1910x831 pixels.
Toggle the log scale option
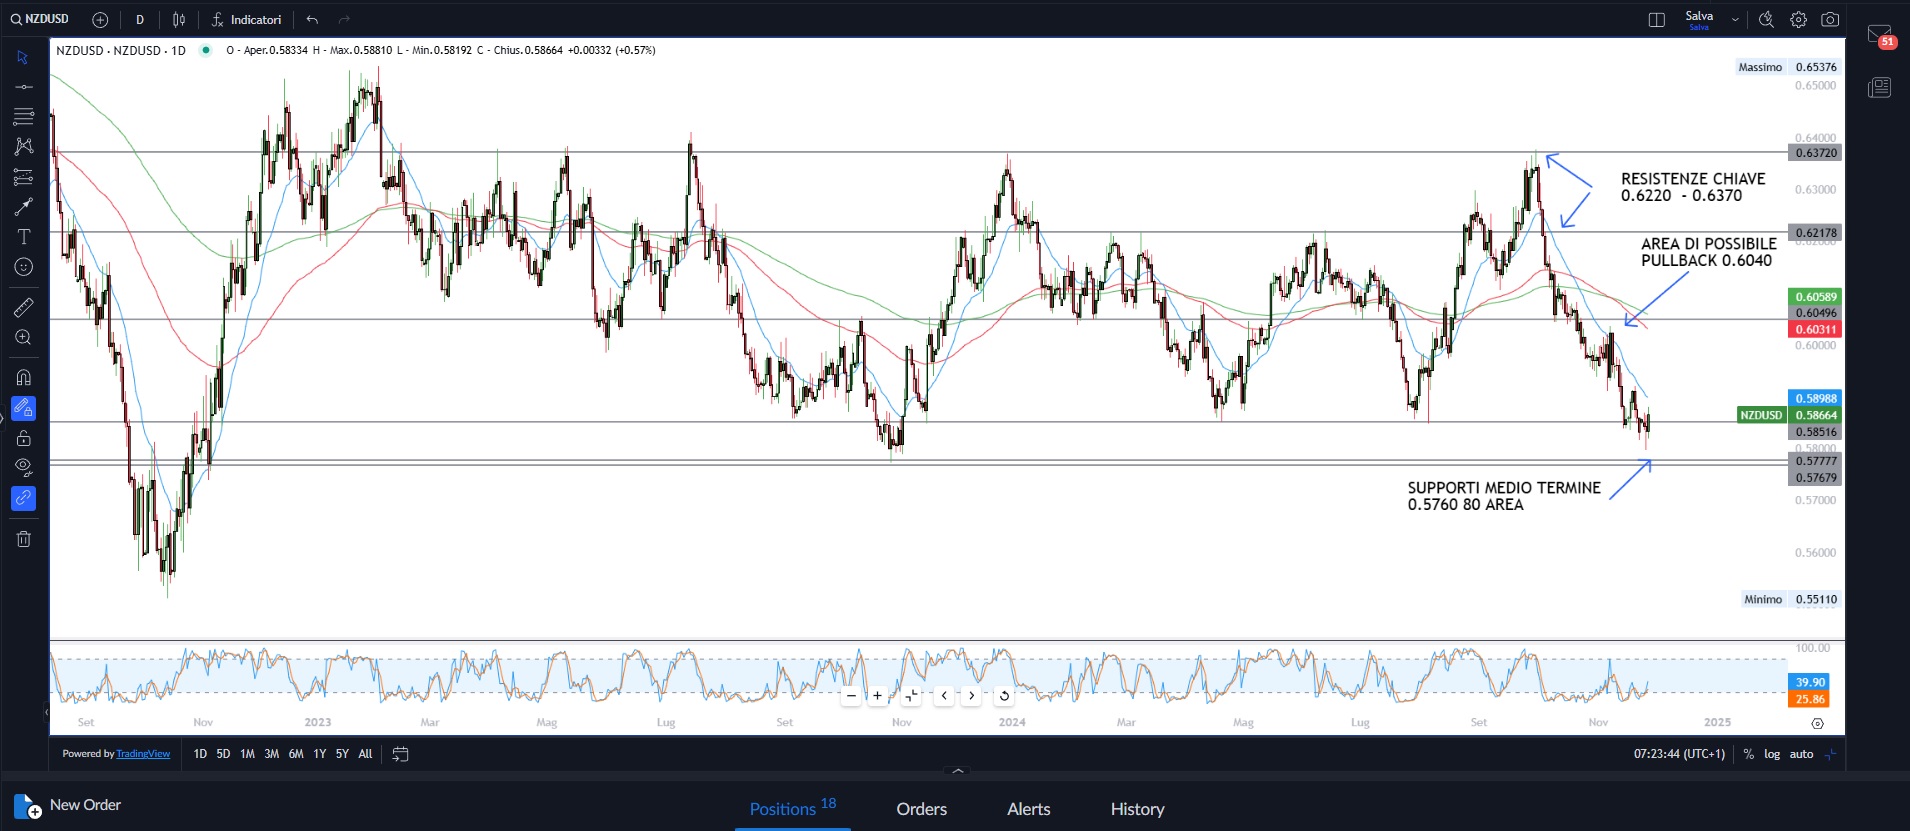[x=1771, y=754]
